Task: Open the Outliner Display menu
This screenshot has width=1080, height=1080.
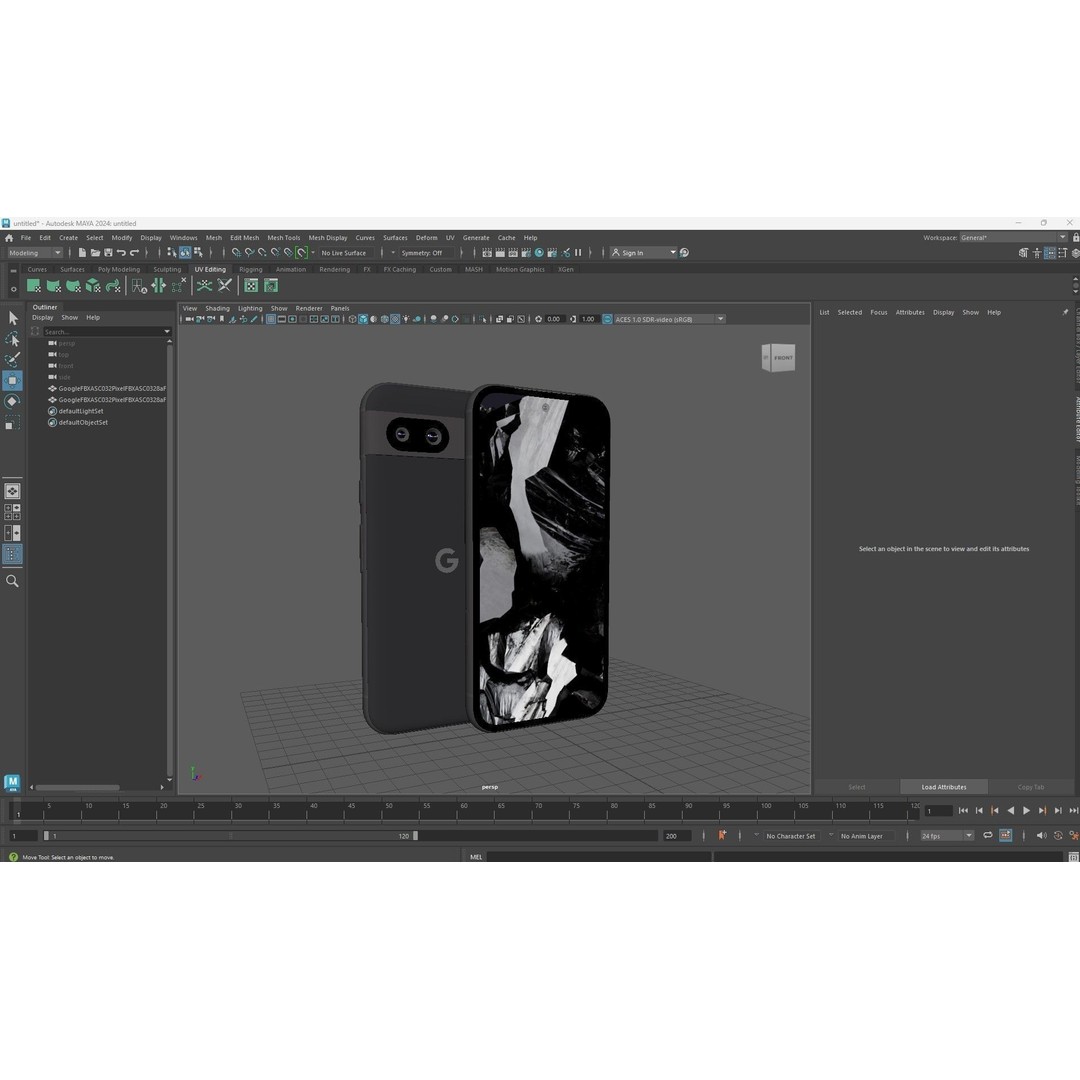Action: [x=43, y=318]
